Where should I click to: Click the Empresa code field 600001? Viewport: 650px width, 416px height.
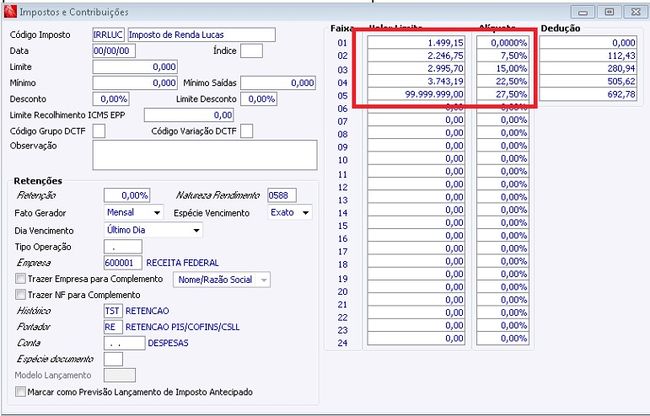123,263
